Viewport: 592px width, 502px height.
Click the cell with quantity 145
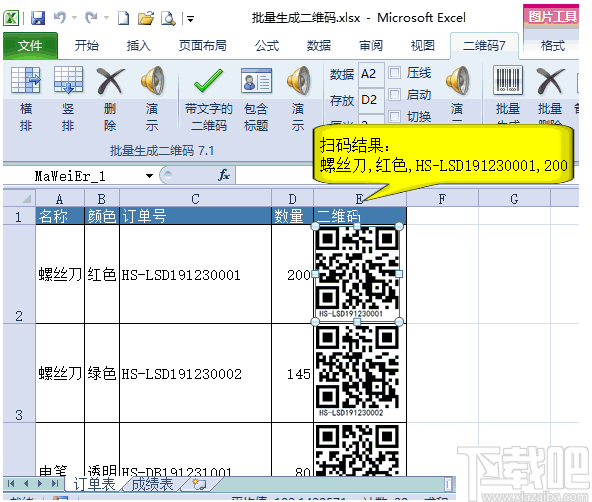click(293, 373)
